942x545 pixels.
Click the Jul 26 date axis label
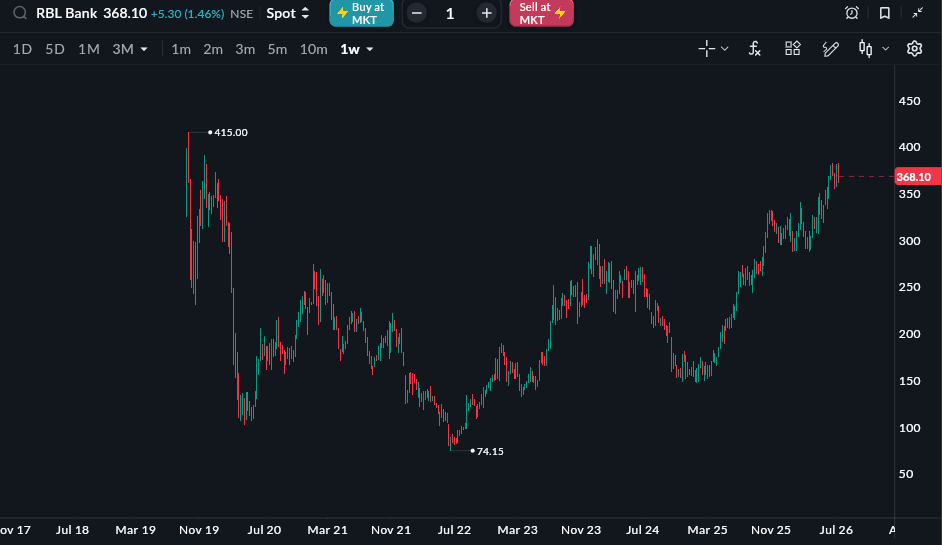pyautogui.click(x=836, y=530)
